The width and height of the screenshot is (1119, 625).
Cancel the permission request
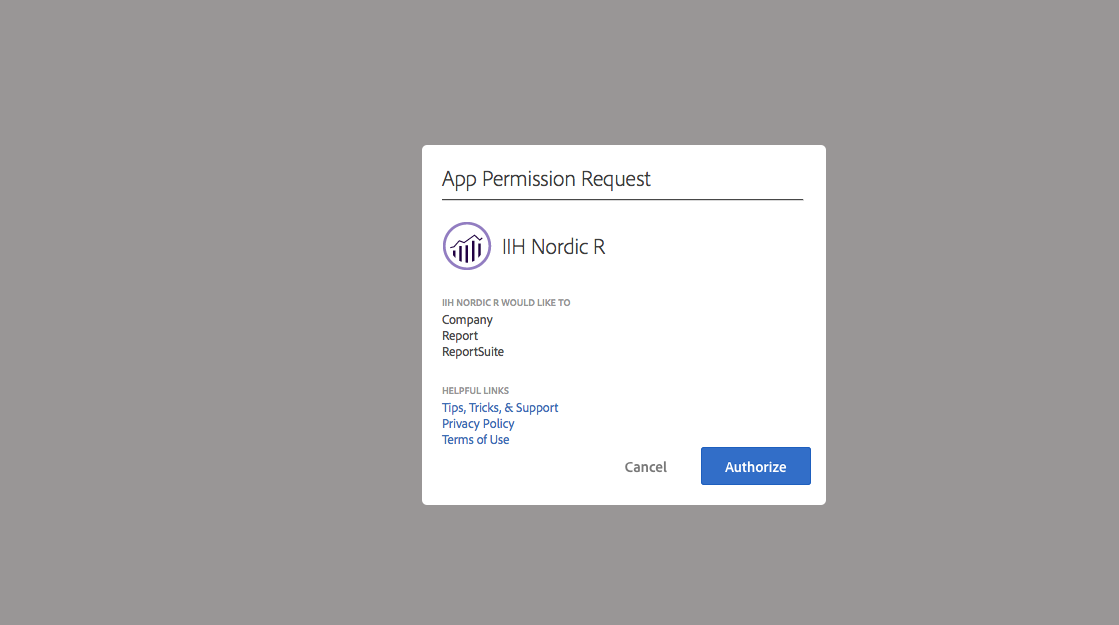pos(645,467)
